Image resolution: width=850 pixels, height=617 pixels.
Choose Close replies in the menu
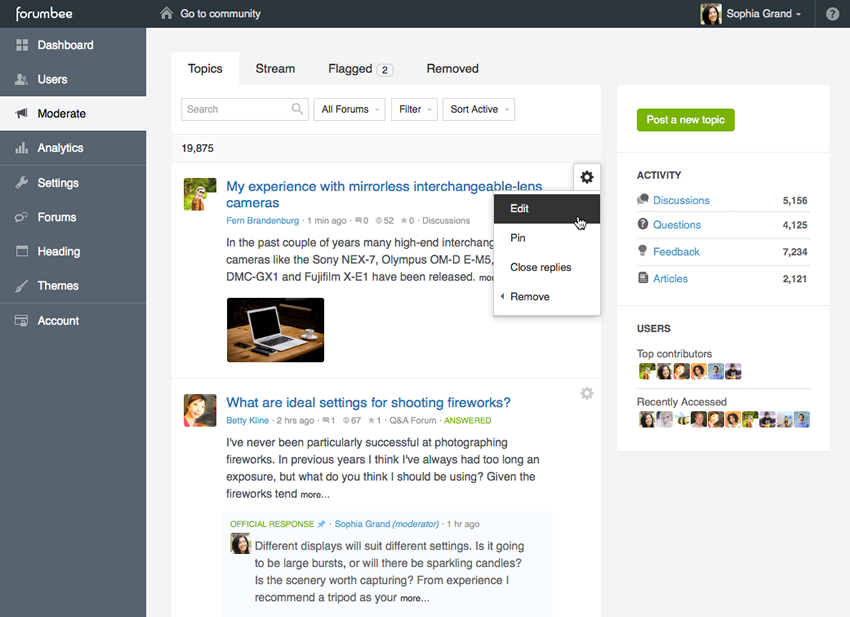coord(540,267)
